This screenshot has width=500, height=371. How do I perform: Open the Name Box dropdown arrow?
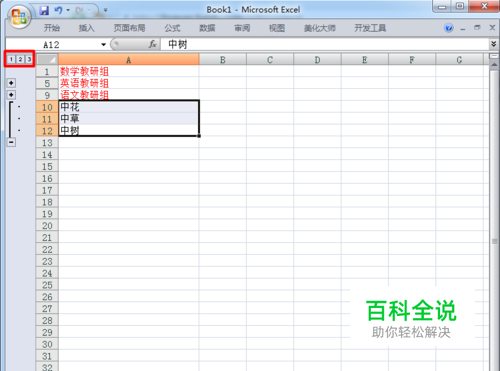[x=103, y=45]
